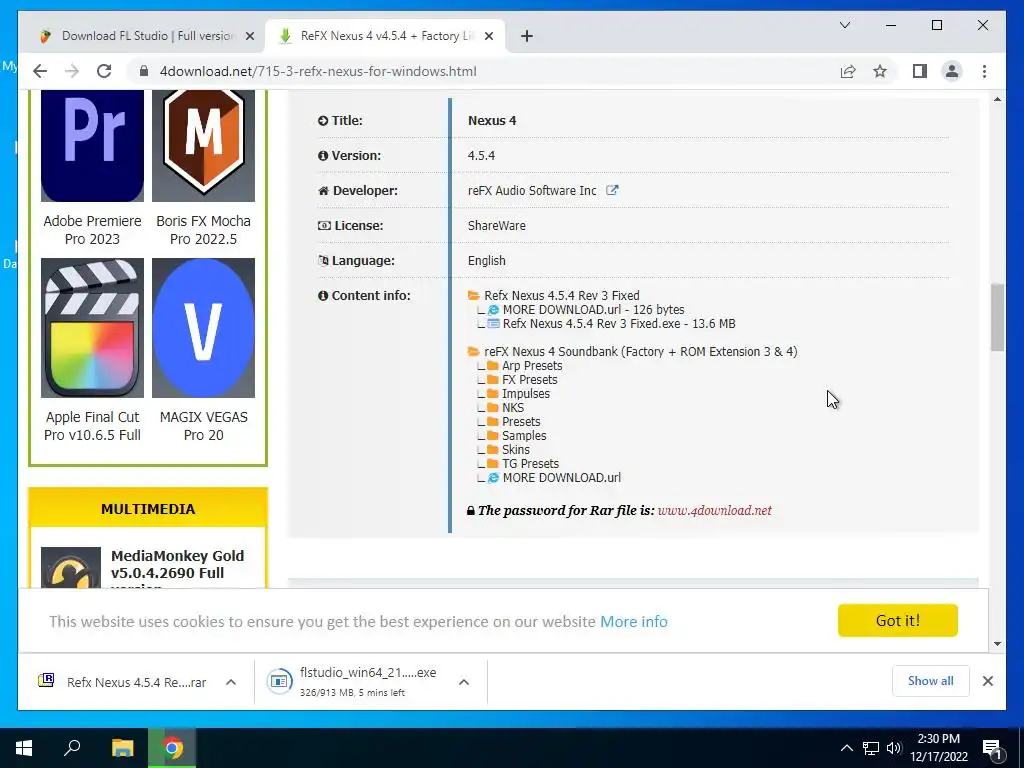View site information padlock icon
Viewport: 1024px width, 768px height.
click(144, 71)
